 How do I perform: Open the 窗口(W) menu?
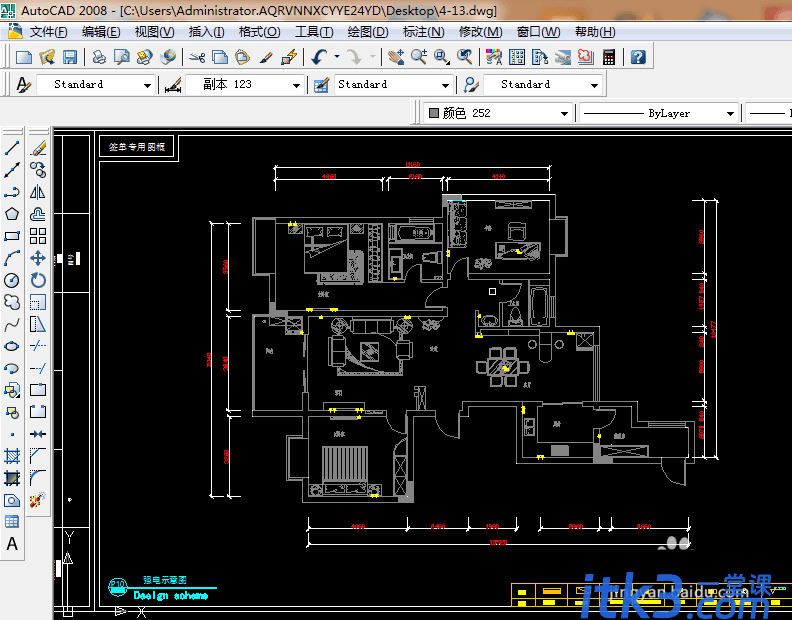538,32
